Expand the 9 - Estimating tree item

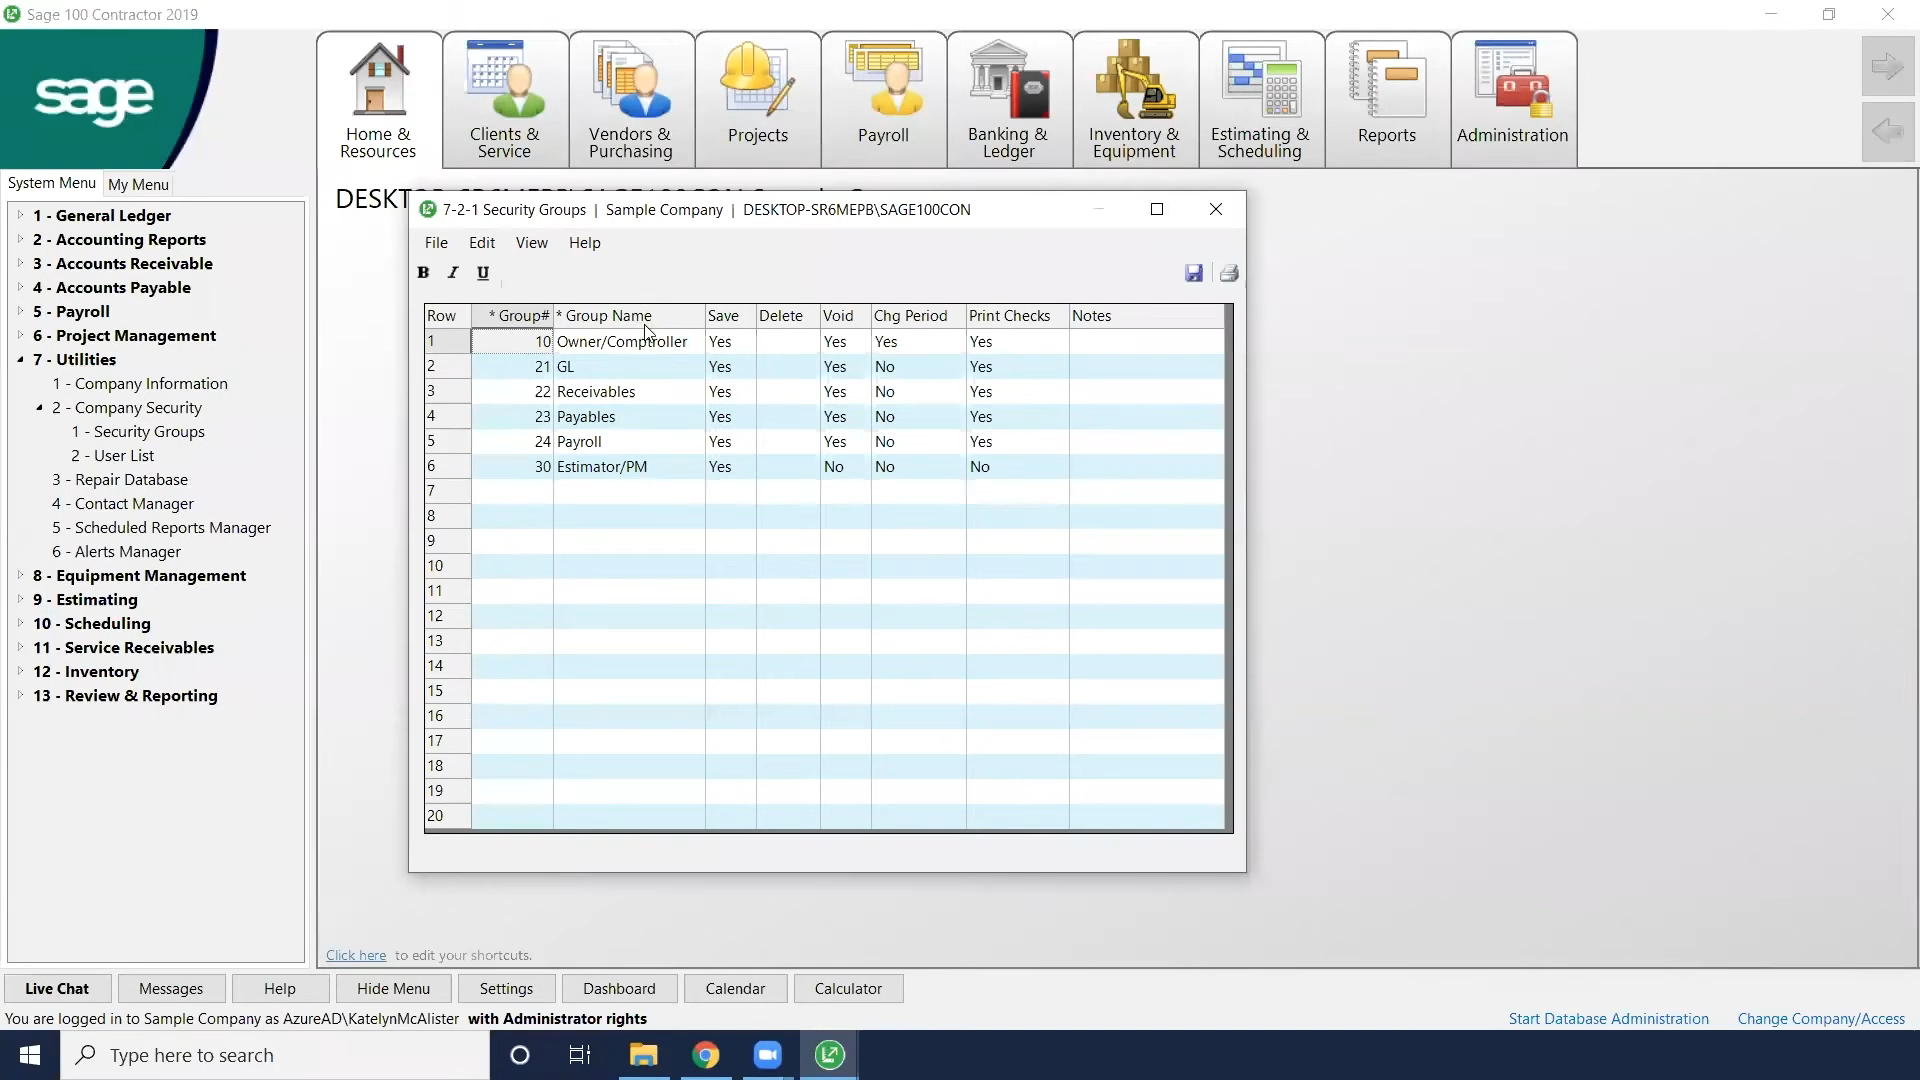point(21,600)
